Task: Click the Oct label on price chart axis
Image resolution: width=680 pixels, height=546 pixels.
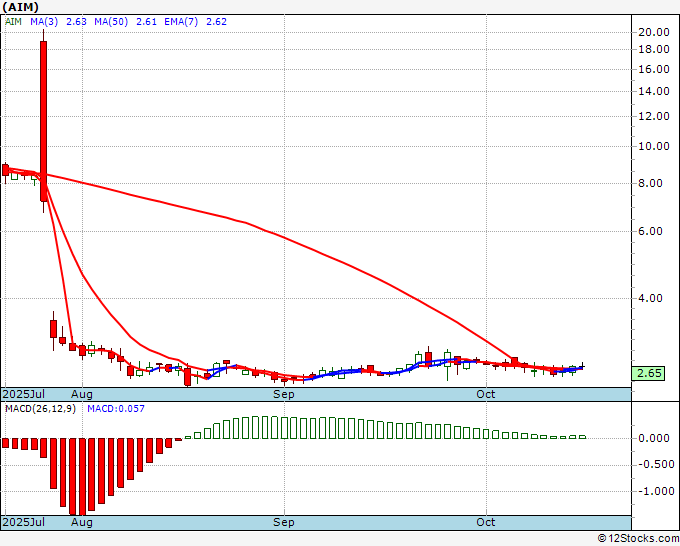Action: [x=485, y=394]
